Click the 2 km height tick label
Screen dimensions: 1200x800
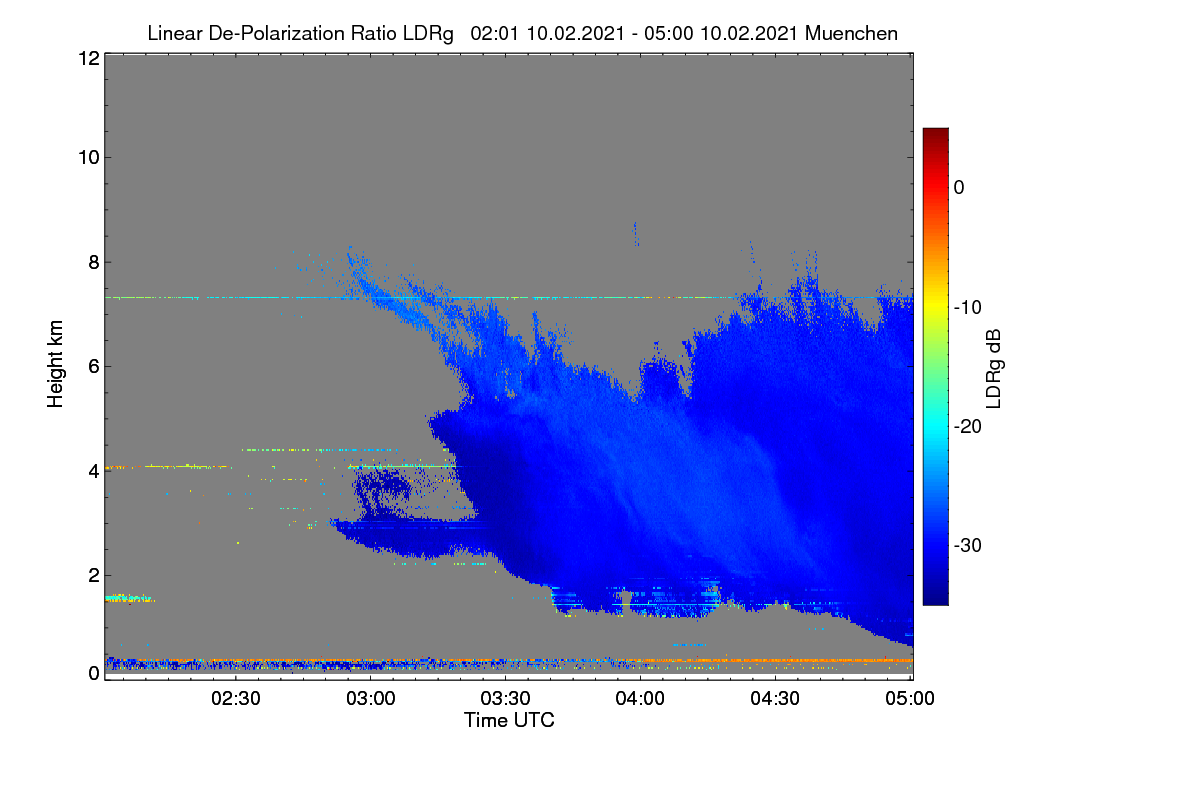[93, 575]
